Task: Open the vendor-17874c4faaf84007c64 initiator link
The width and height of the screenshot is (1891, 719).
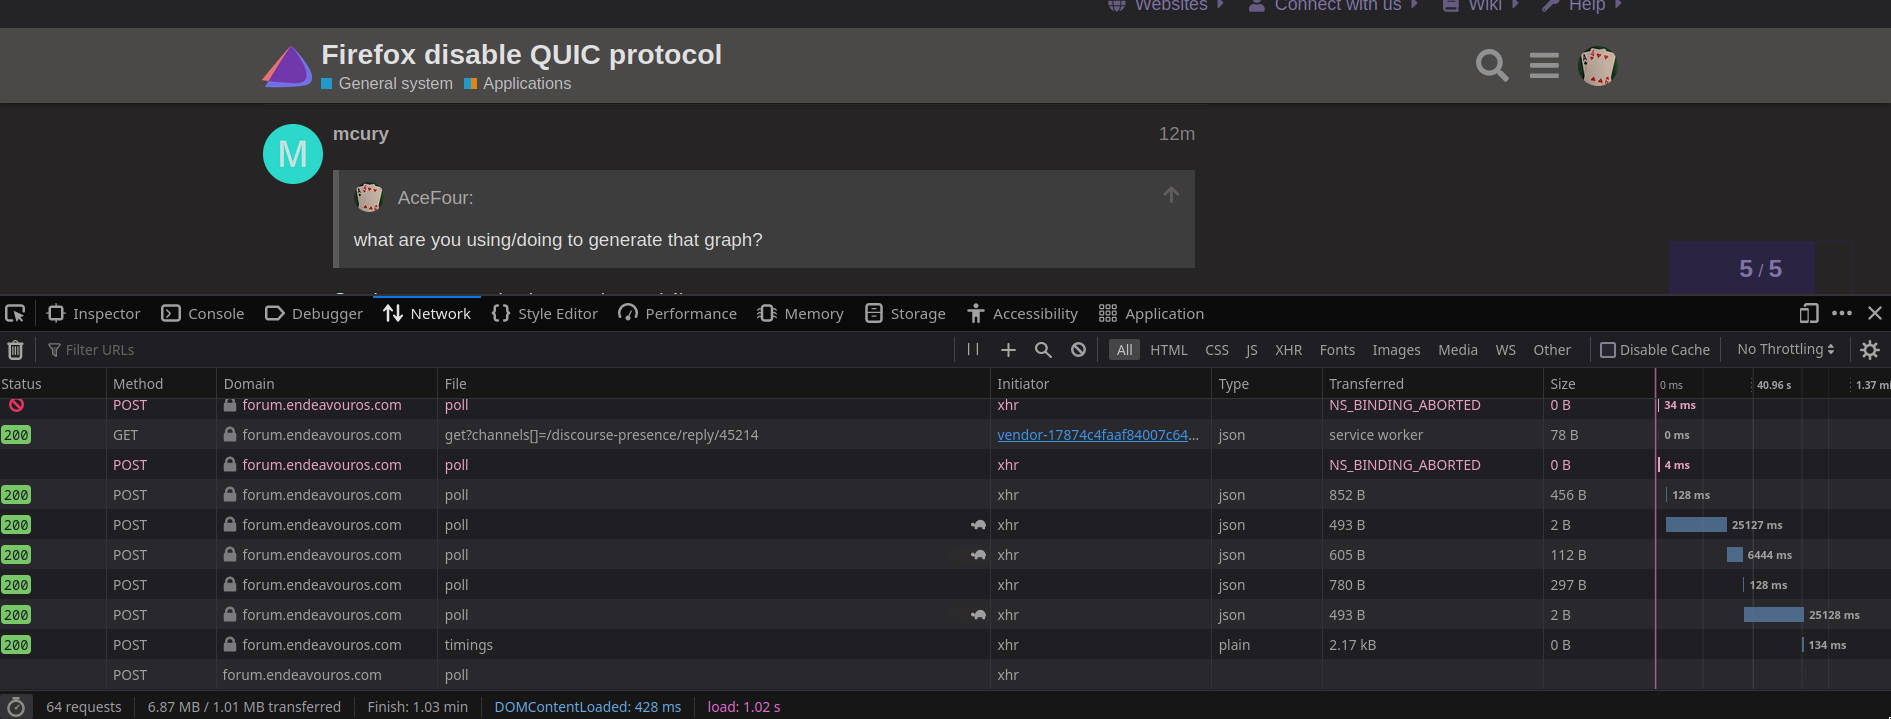Action: point(1098,435)
